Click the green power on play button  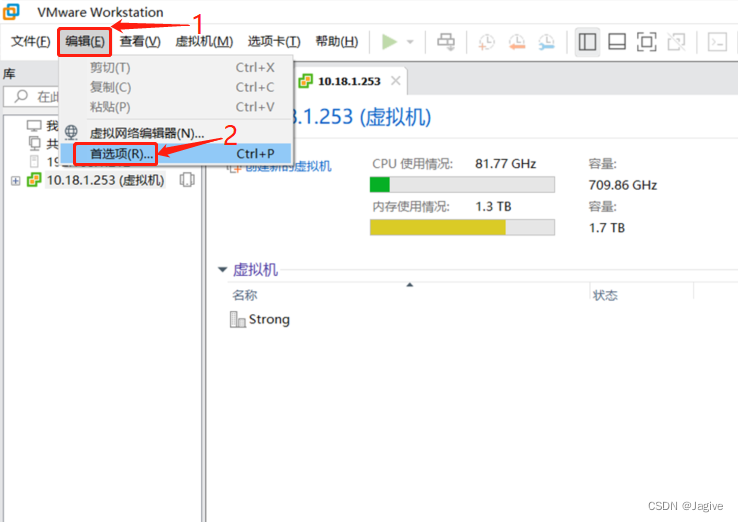pos(389,42)
